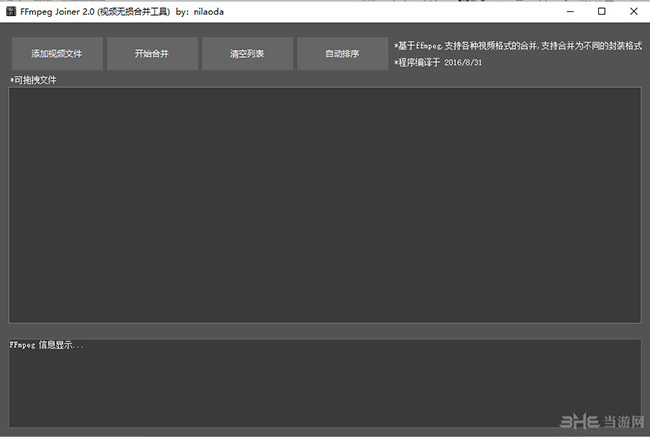
Task: Maximize the FFmpeg Joiner window
Action: [602, 12]
